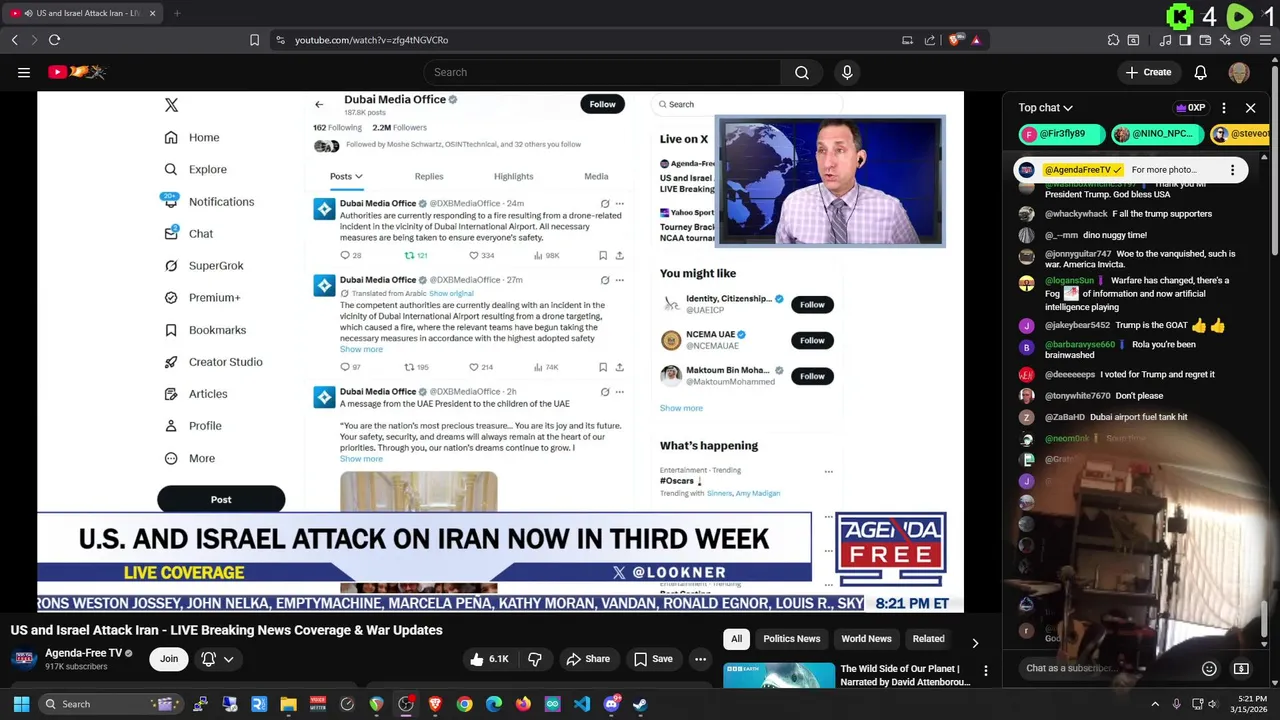Reload the page in browser toolbar
This screenshot has width=1280, height=720.
[54, 40]
